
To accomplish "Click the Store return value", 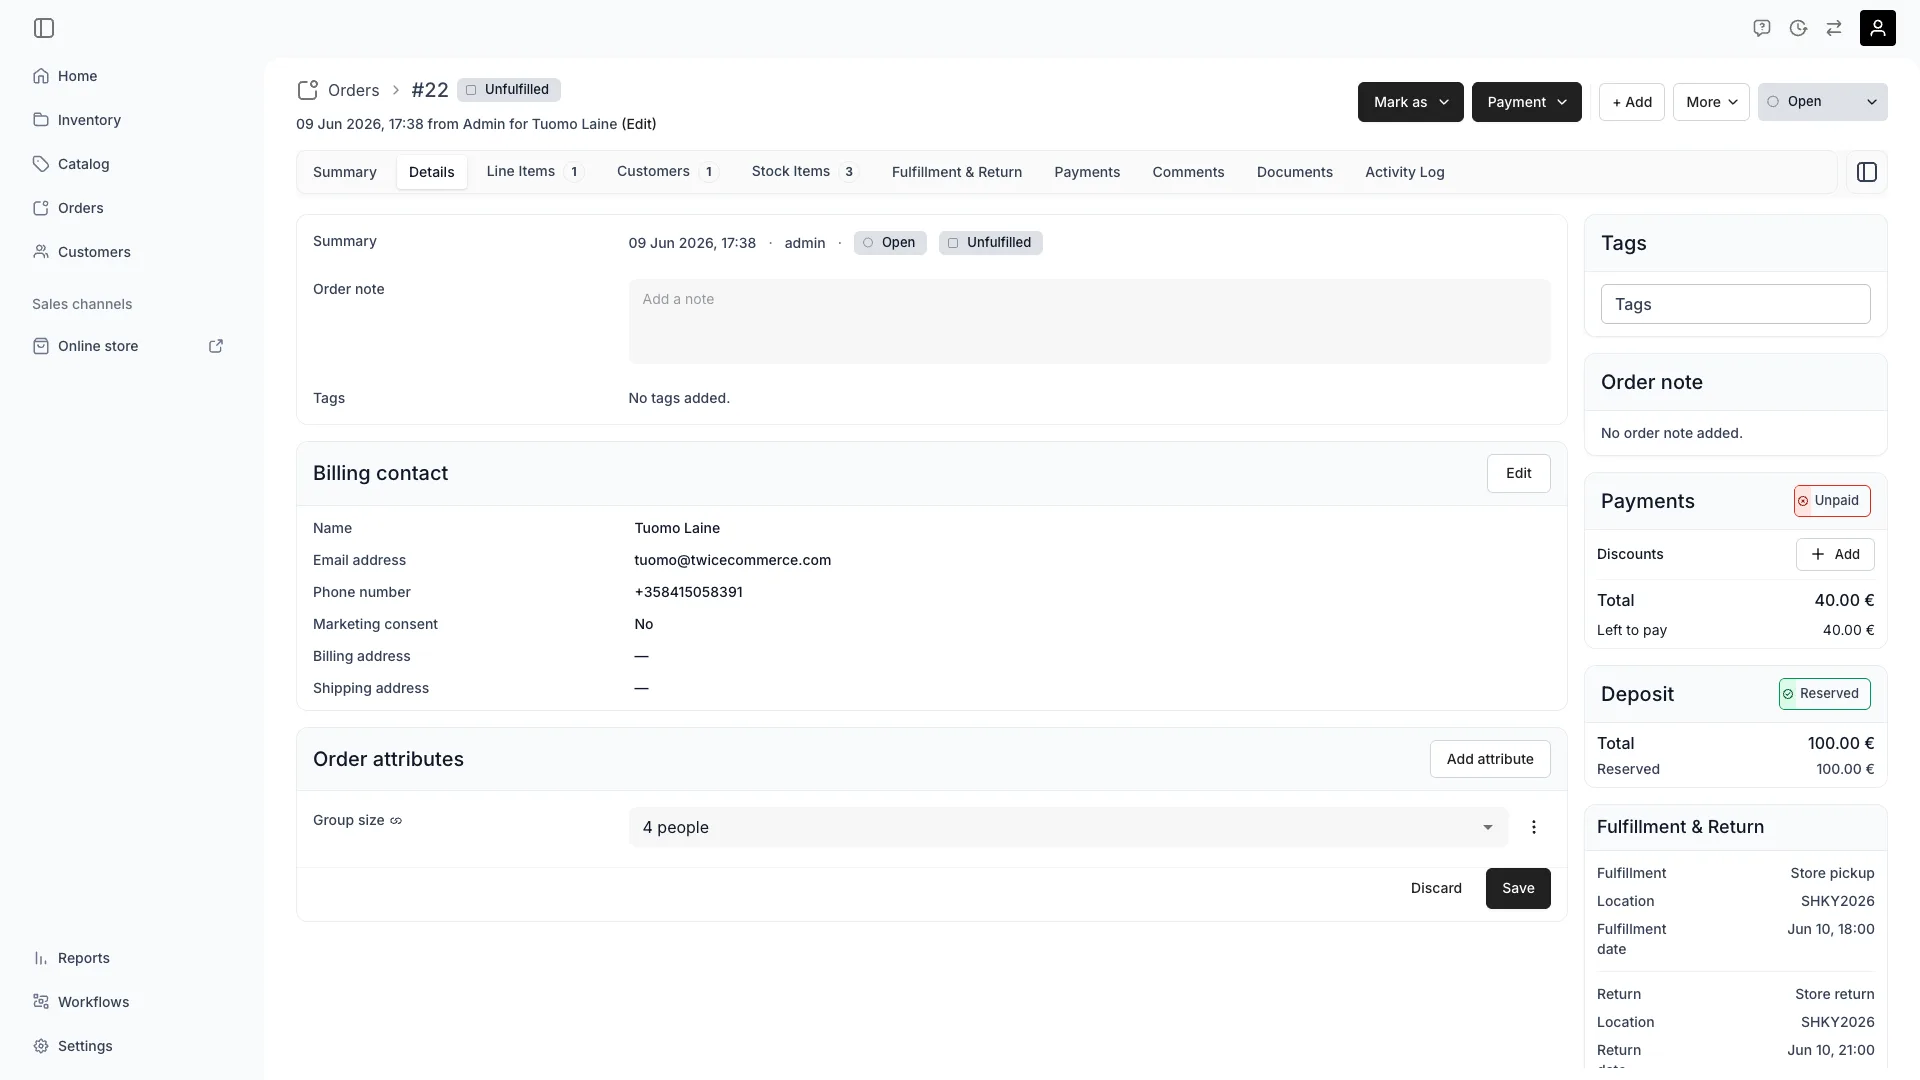I will [x=1834, y=994].
